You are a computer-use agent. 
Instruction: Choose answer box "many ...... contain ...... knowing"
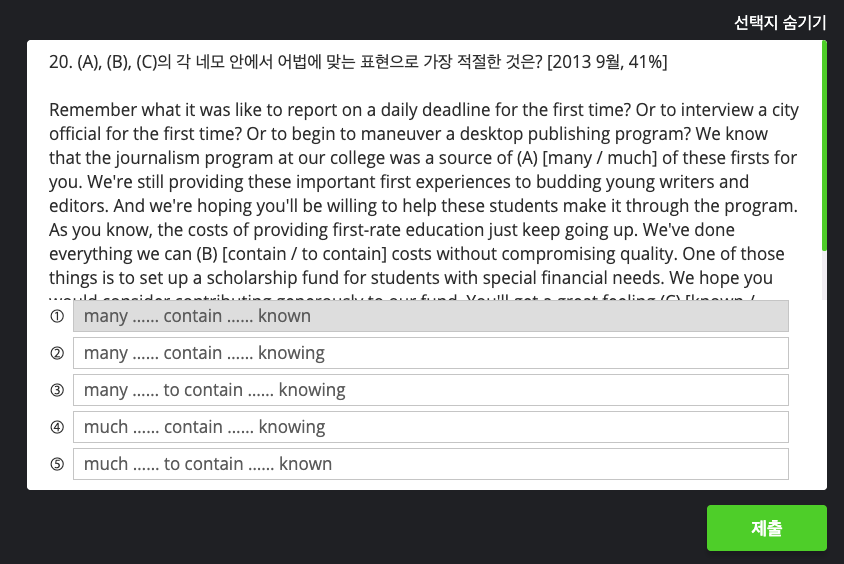pos(430,353)
